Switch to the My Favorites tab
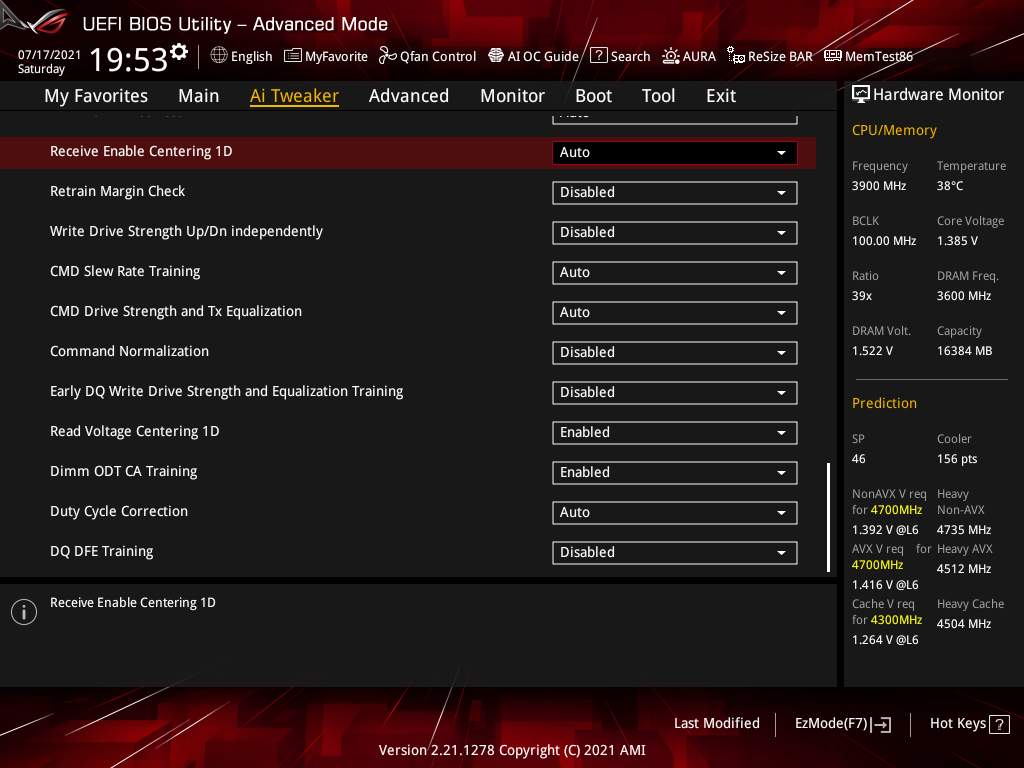 coord(96,96)
